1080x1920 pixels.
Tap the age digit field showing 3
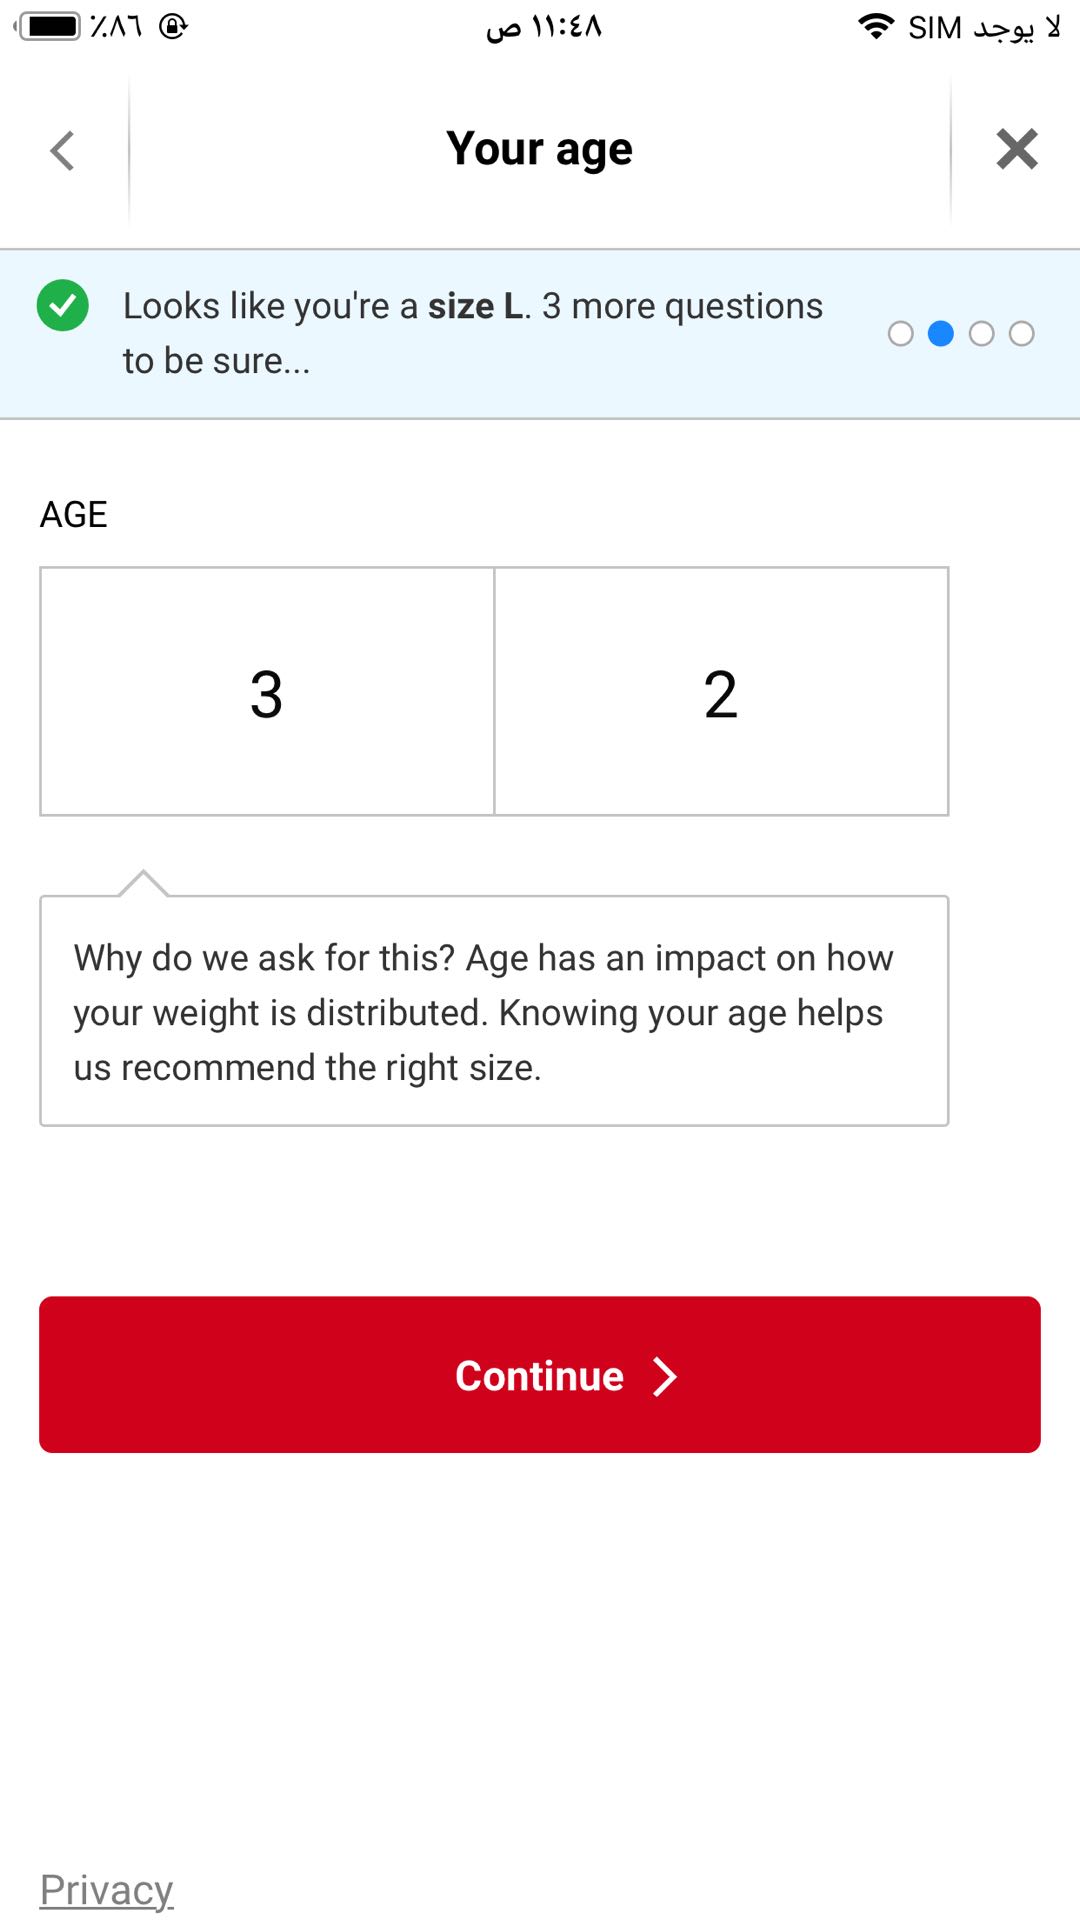pos(267,692)
